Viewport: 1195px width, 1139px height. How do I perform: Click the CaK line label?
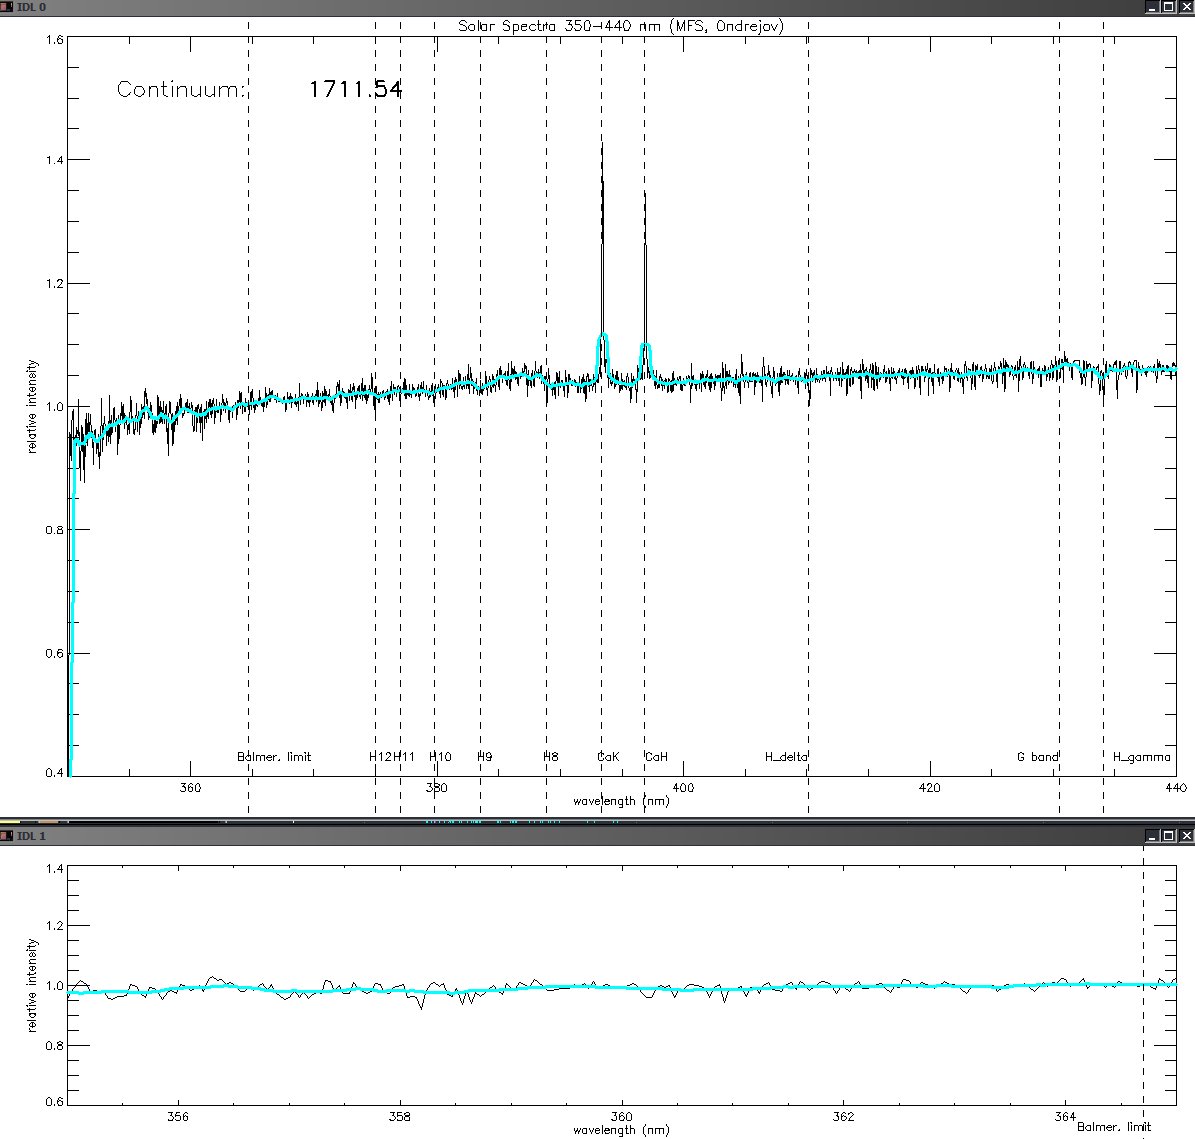point(608,757)
